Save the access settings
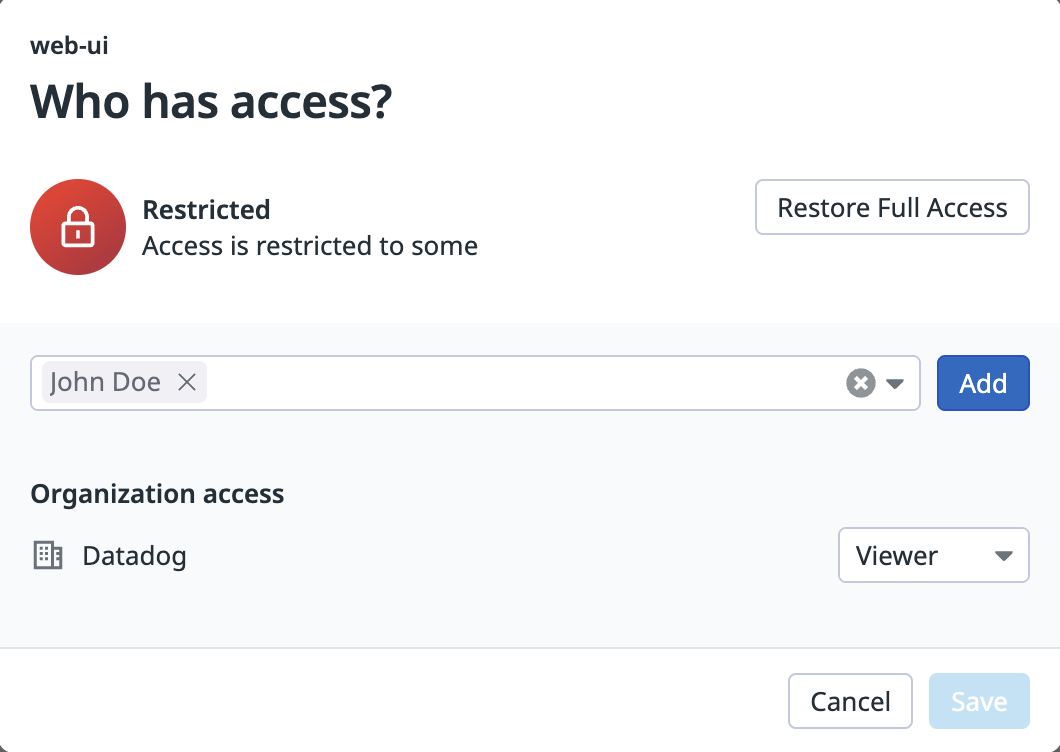The width and height of the screenshot is (1060, 752). pos(978,701)
